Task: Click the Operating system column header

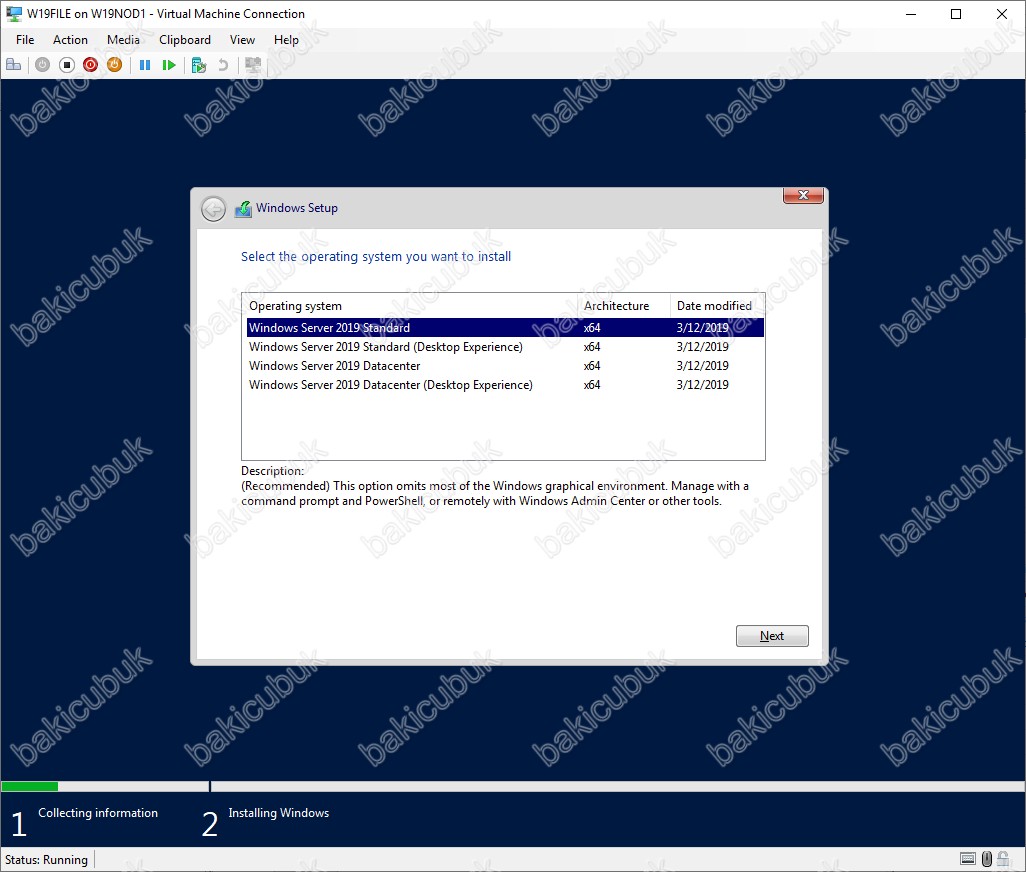Action: [410, 305]
